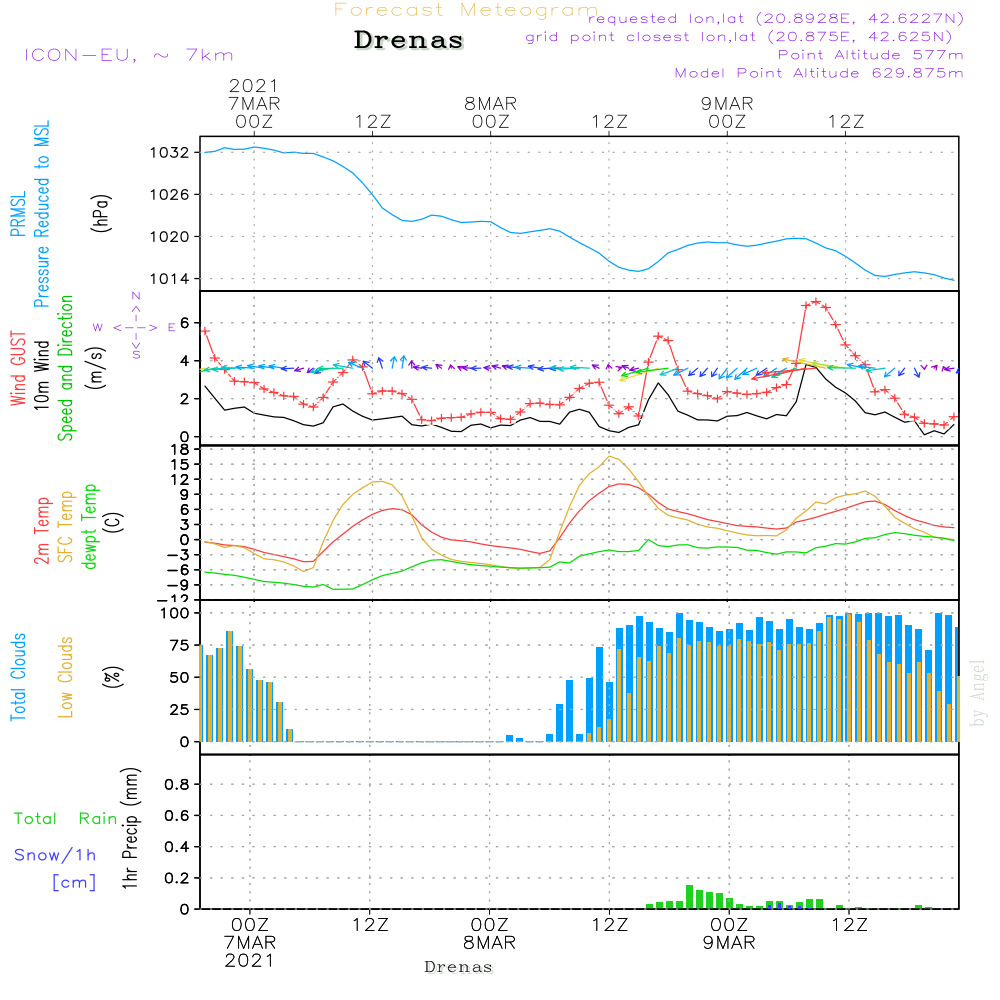Click the surface temperature peak on 8 March
Image resolution: width=1000 pixels, height=1000 pixels.
coord(610,457)
